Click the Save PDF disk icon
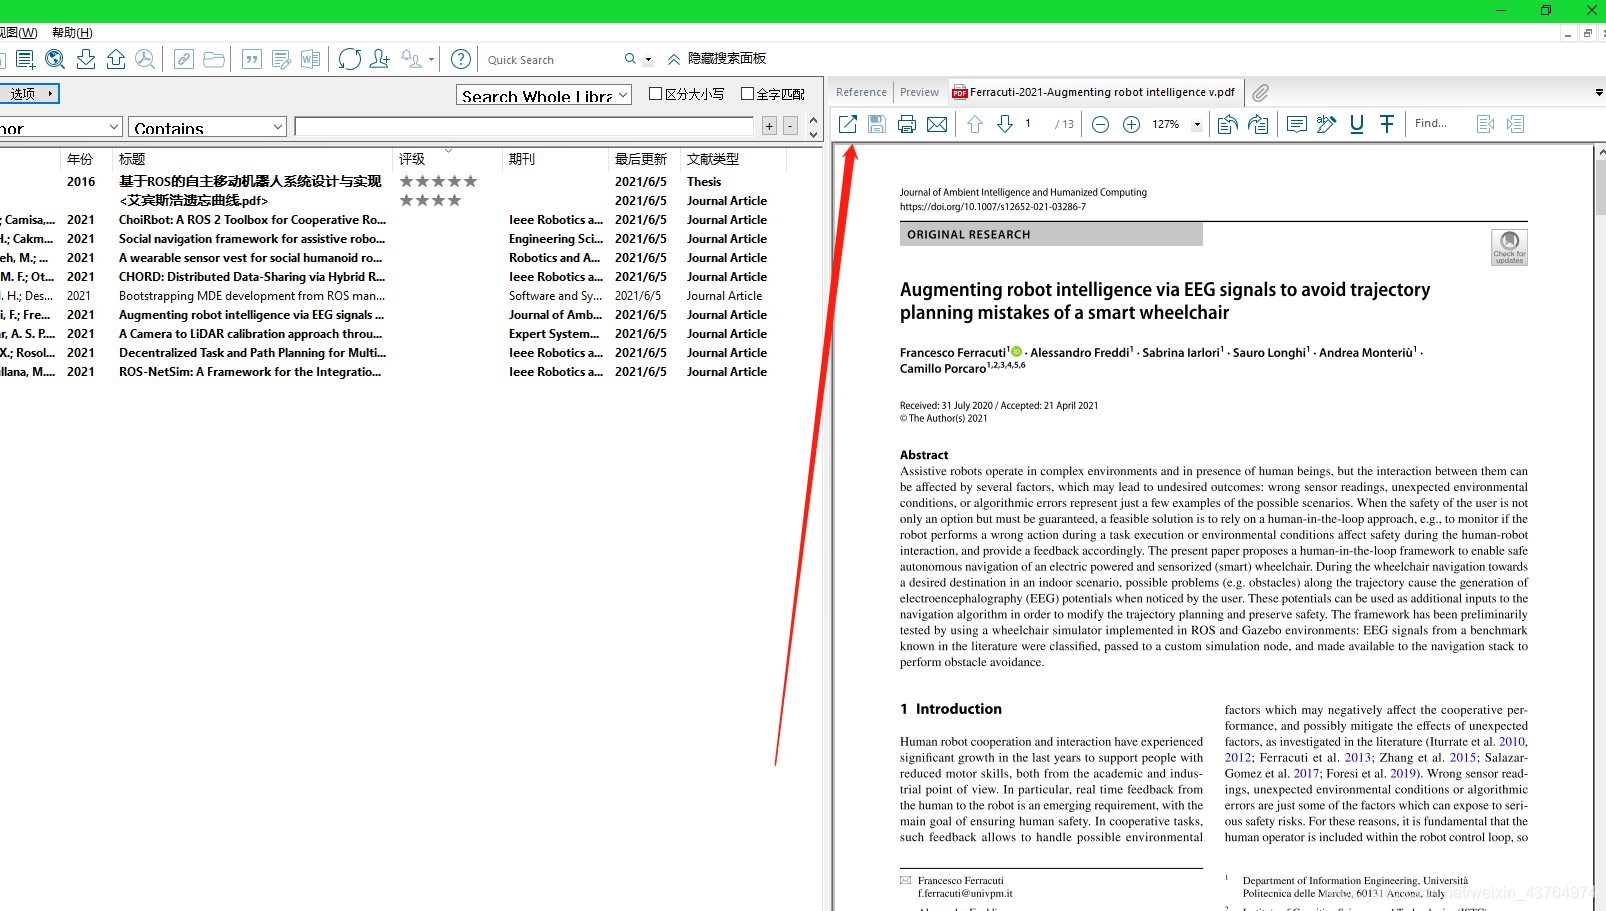Screen dimensions: 1606x911 [877, 124]
